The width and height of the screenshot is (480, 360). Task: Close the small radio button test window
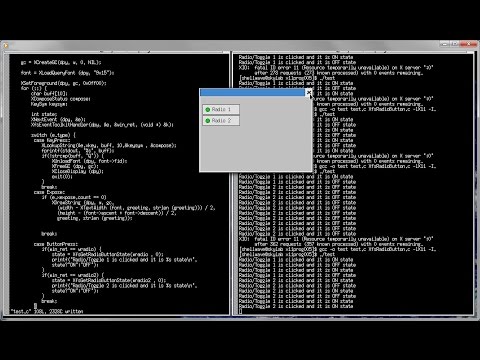pos(309,92)
